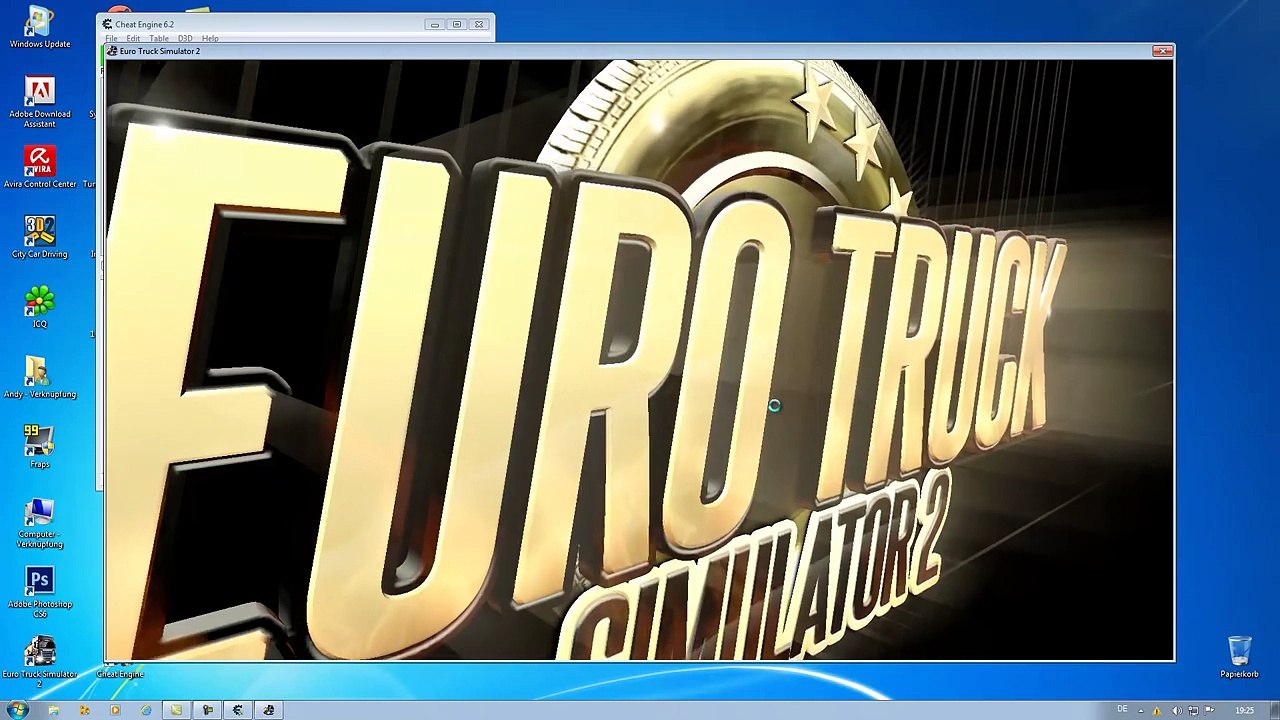This screenshot has height=720, width=1280.
Task: Select the Computer - Verknüpfung desktop shortcut
Action: click(40, 523)
